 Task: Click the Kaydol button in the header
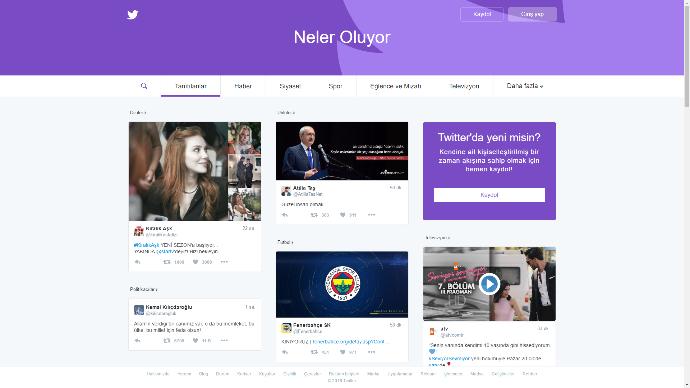[482, 14]
